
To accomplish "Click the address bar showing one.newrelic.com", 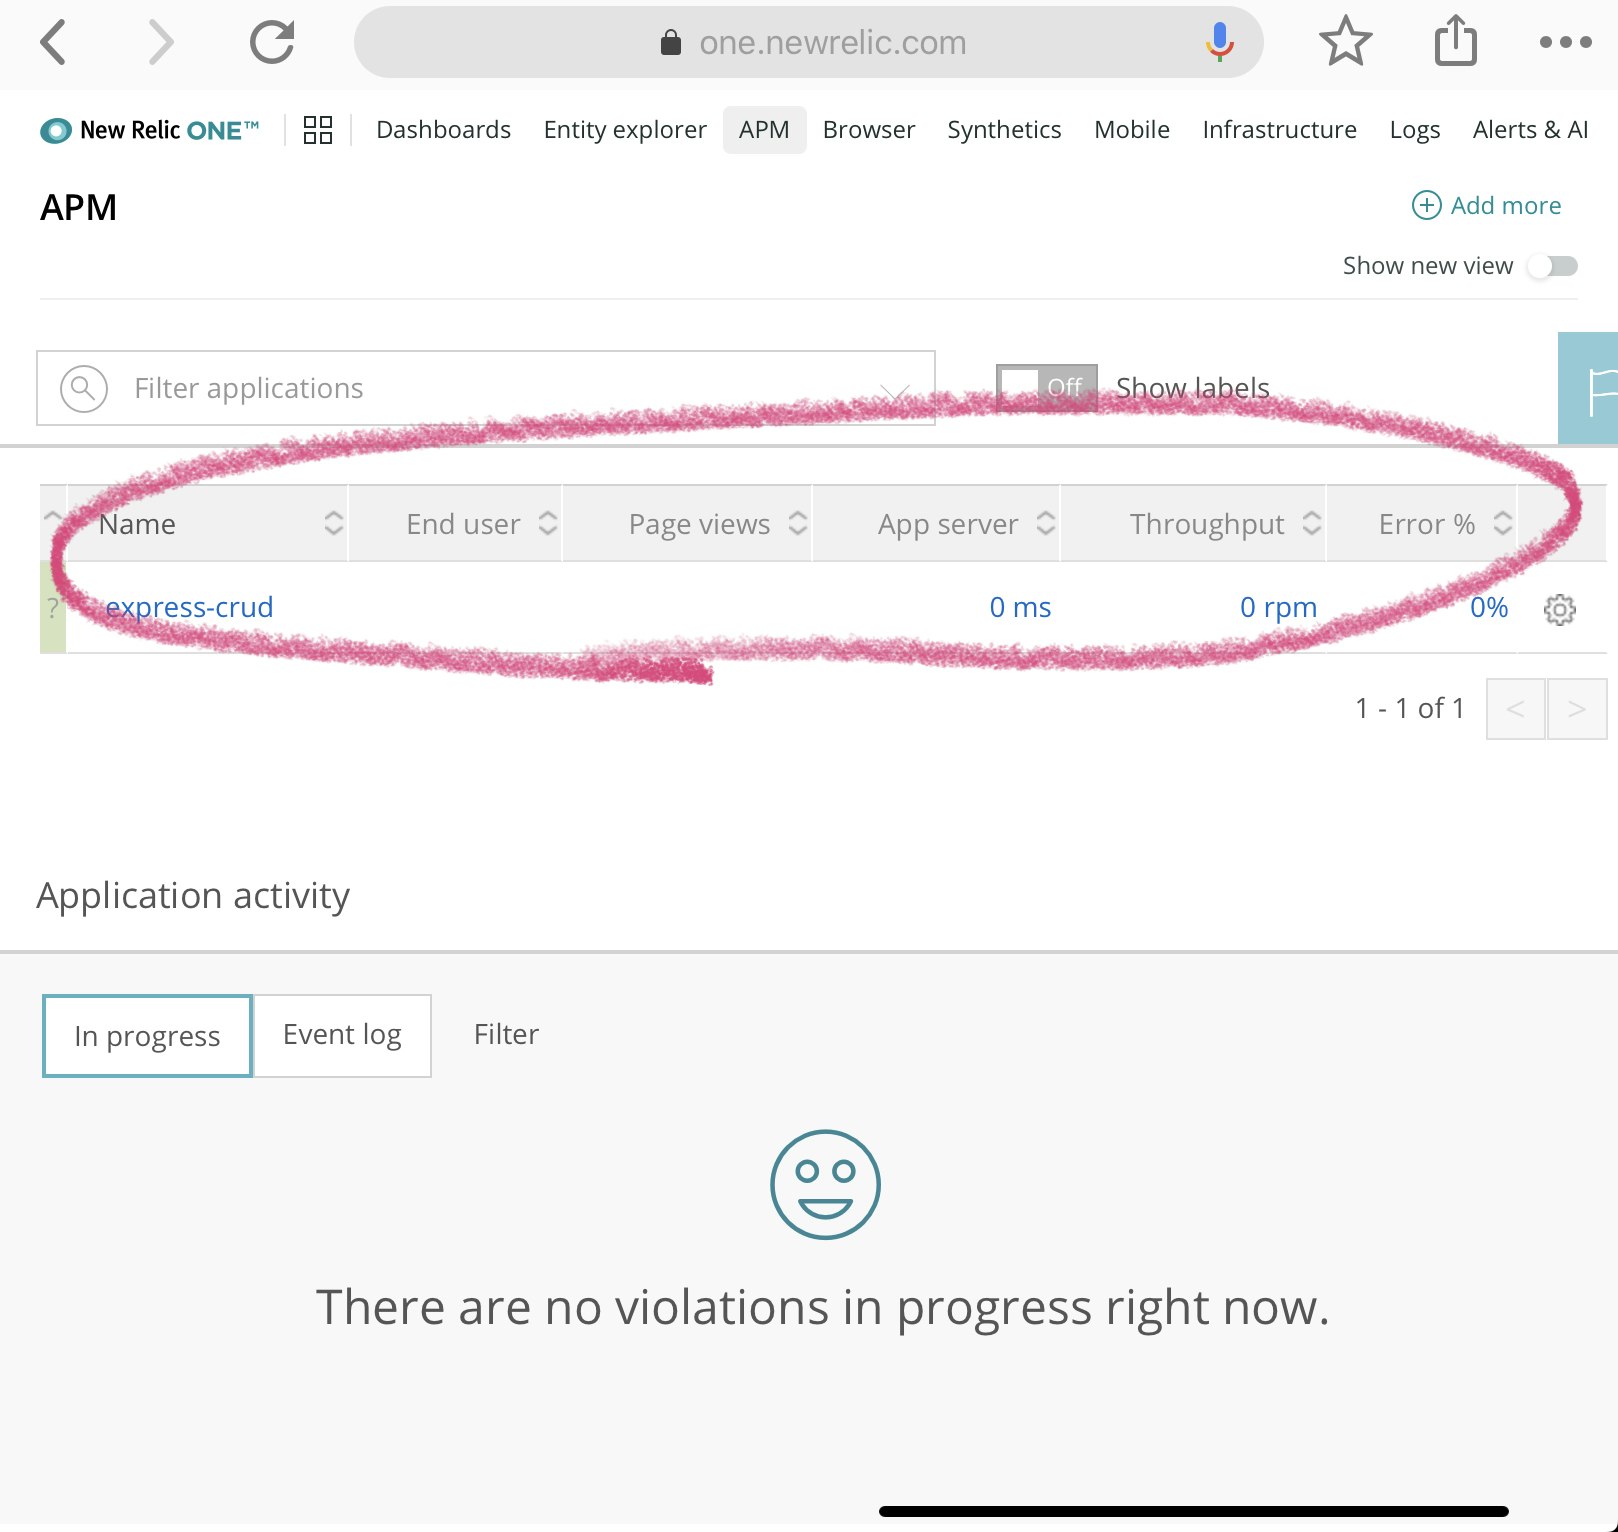I will pyautogui.click(x=808, y=42).
